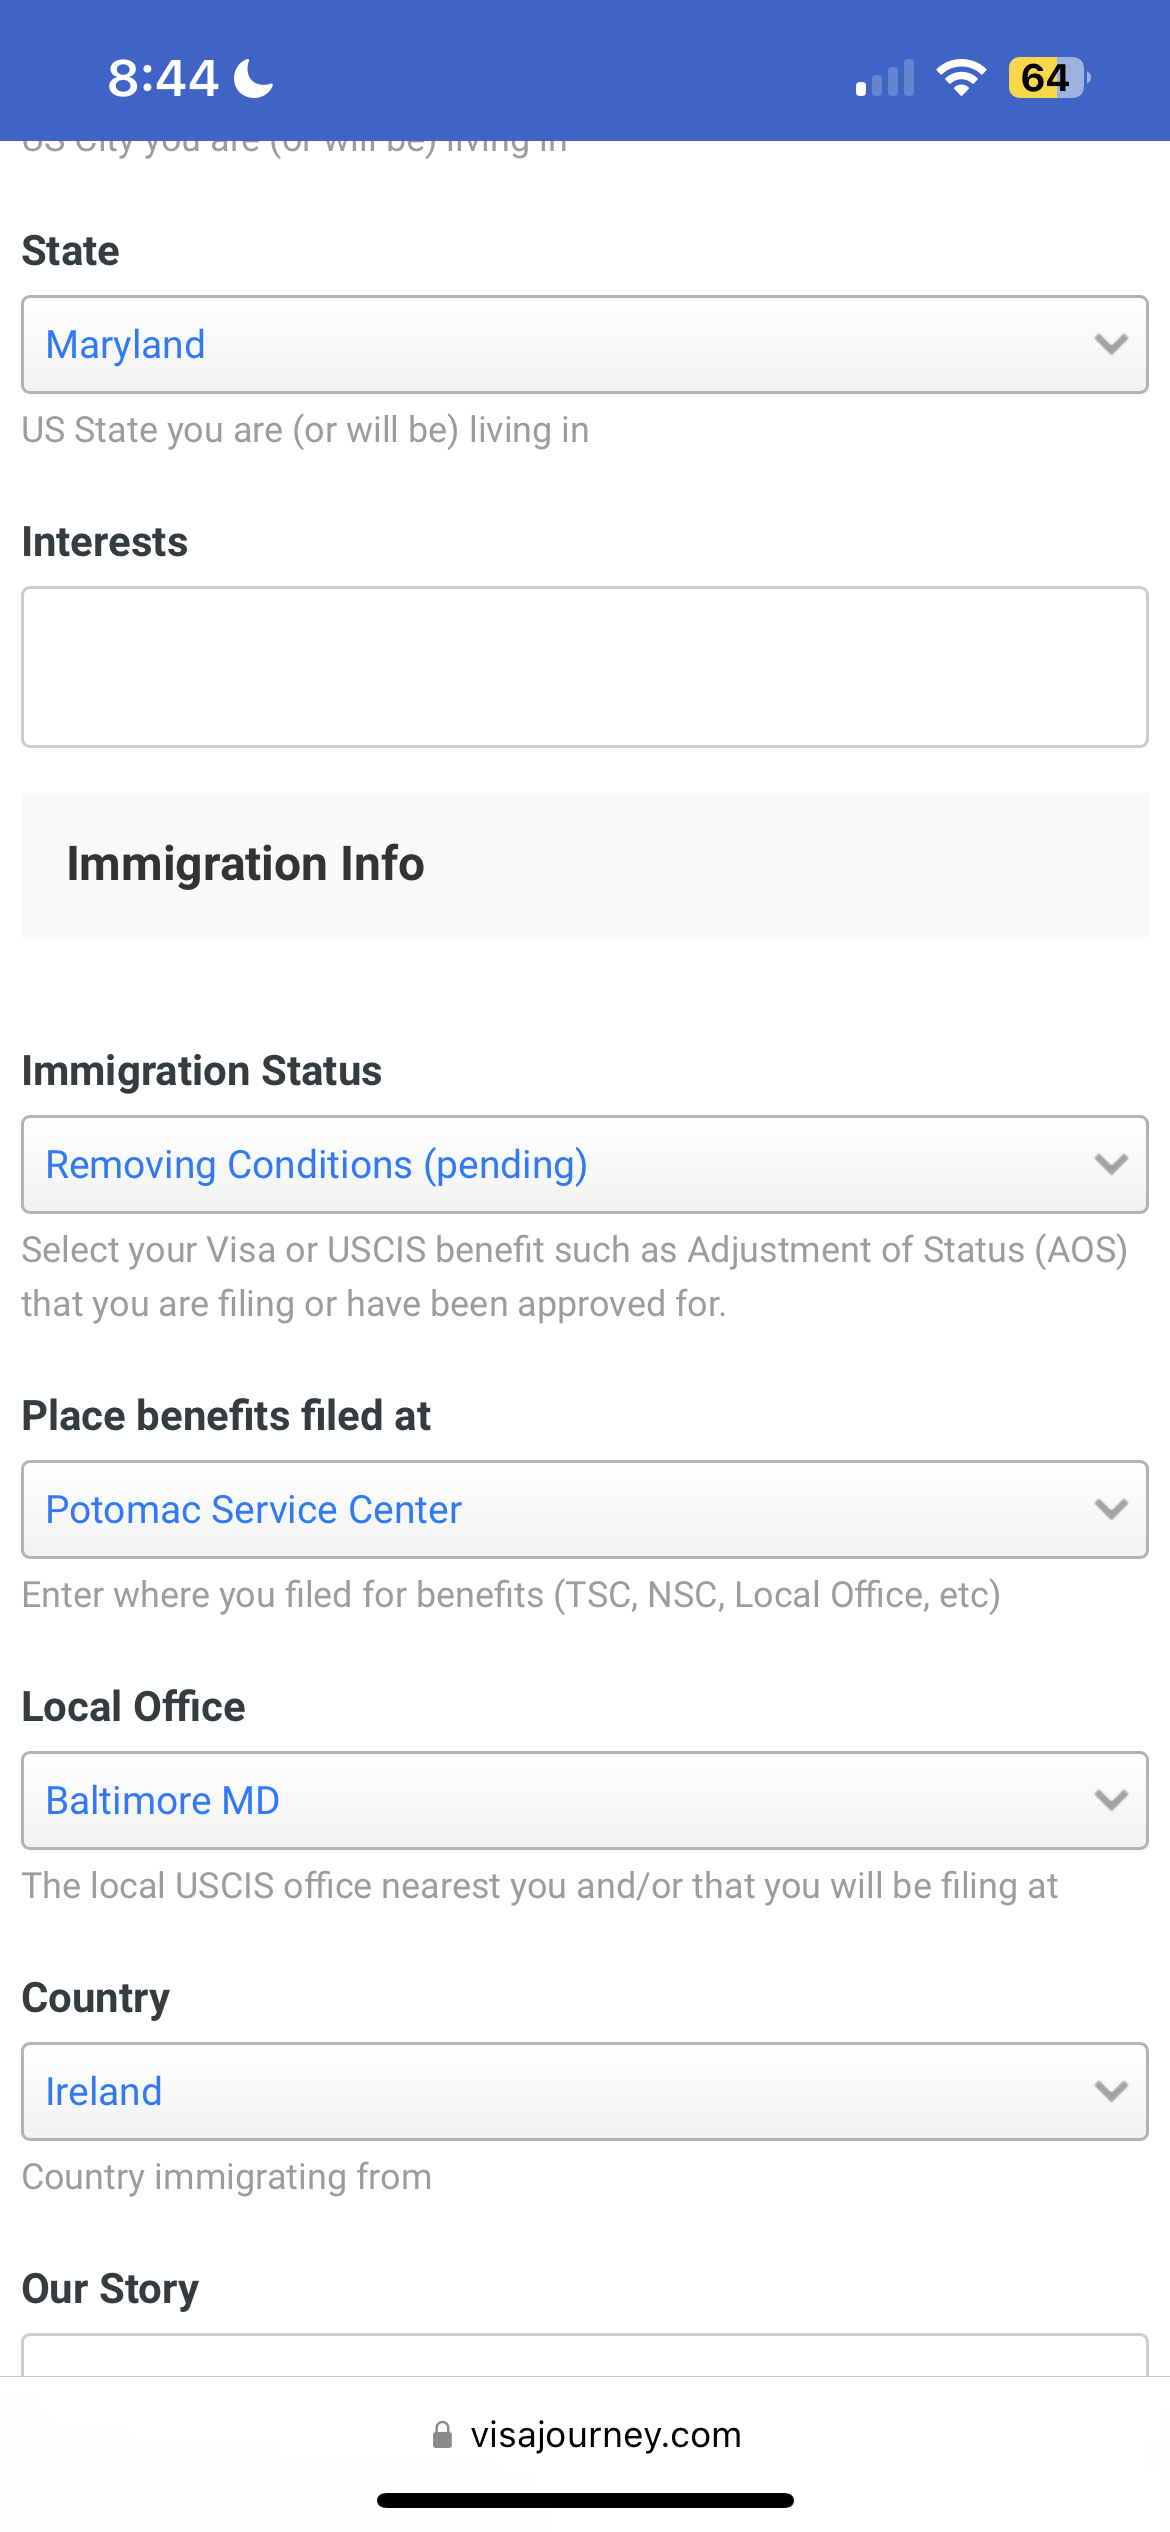Tap the crescent moon Focus icon
The width and height of the screenshot is (1170, 2532).
254,78
